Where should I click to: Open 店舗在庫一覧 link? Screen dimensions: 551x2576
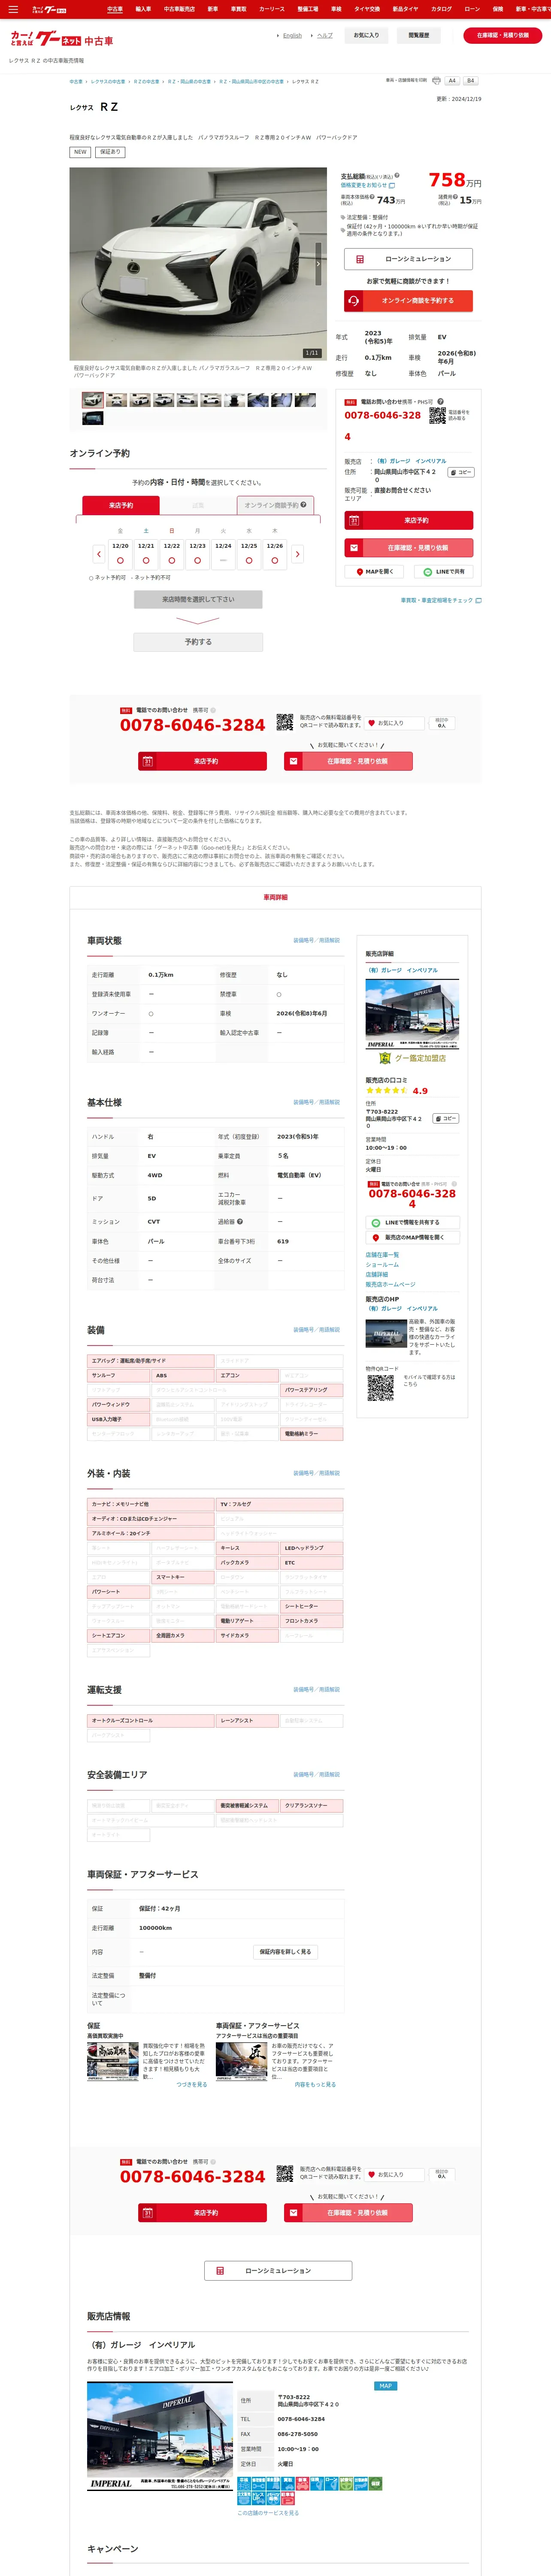tap(382, 1255)
